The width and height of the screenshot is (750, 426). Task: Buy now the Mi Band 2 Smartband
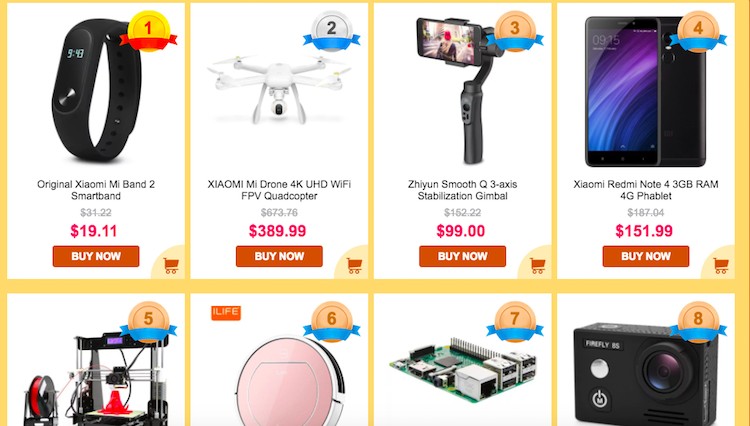pyautogui.click(x=96, y=256)
